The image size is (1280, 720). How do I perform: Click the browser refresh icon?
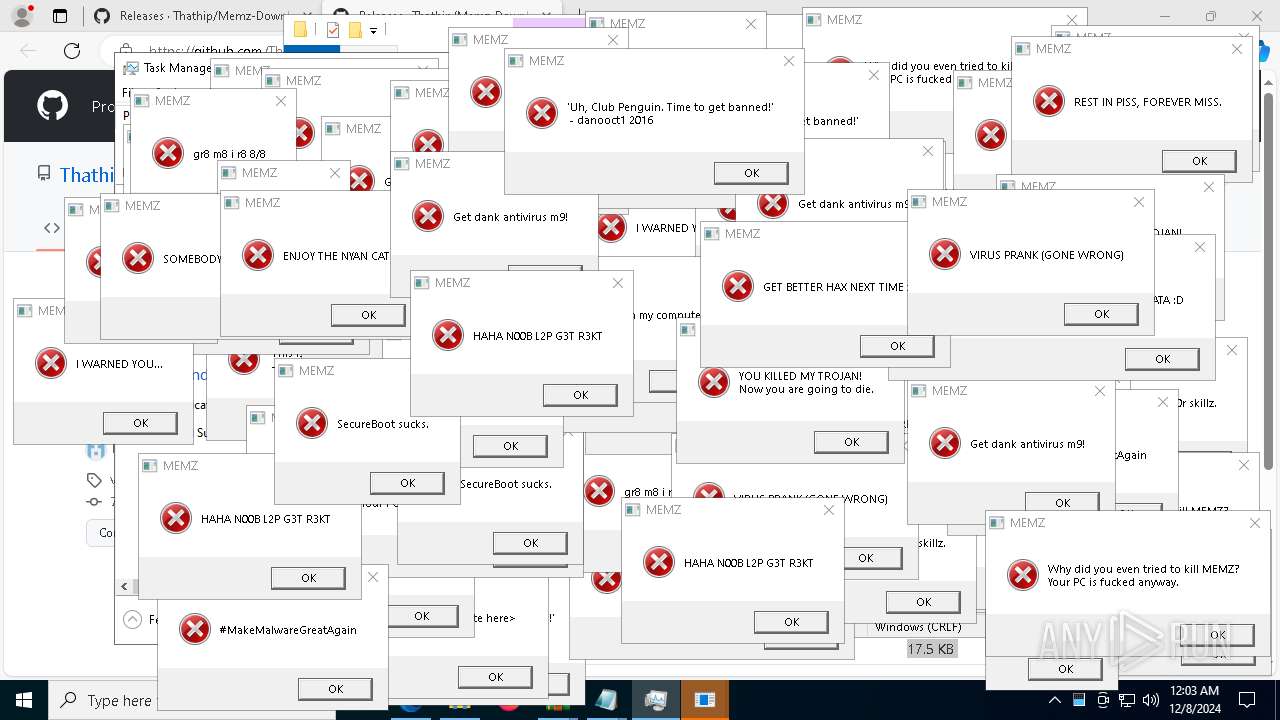click(x=72, y=51)
